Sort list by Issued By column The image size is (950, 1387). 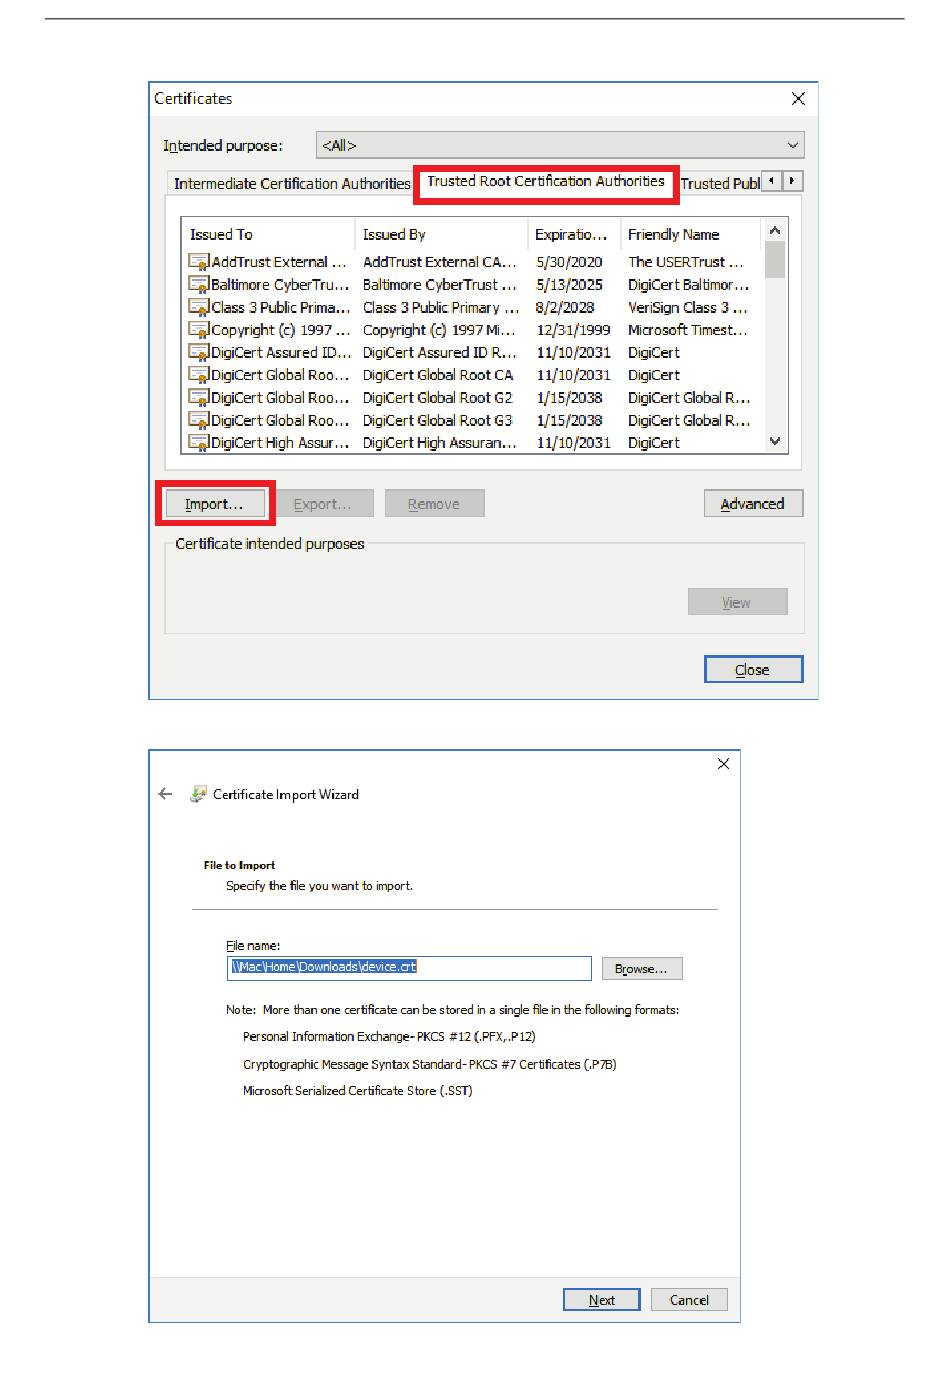441,234
